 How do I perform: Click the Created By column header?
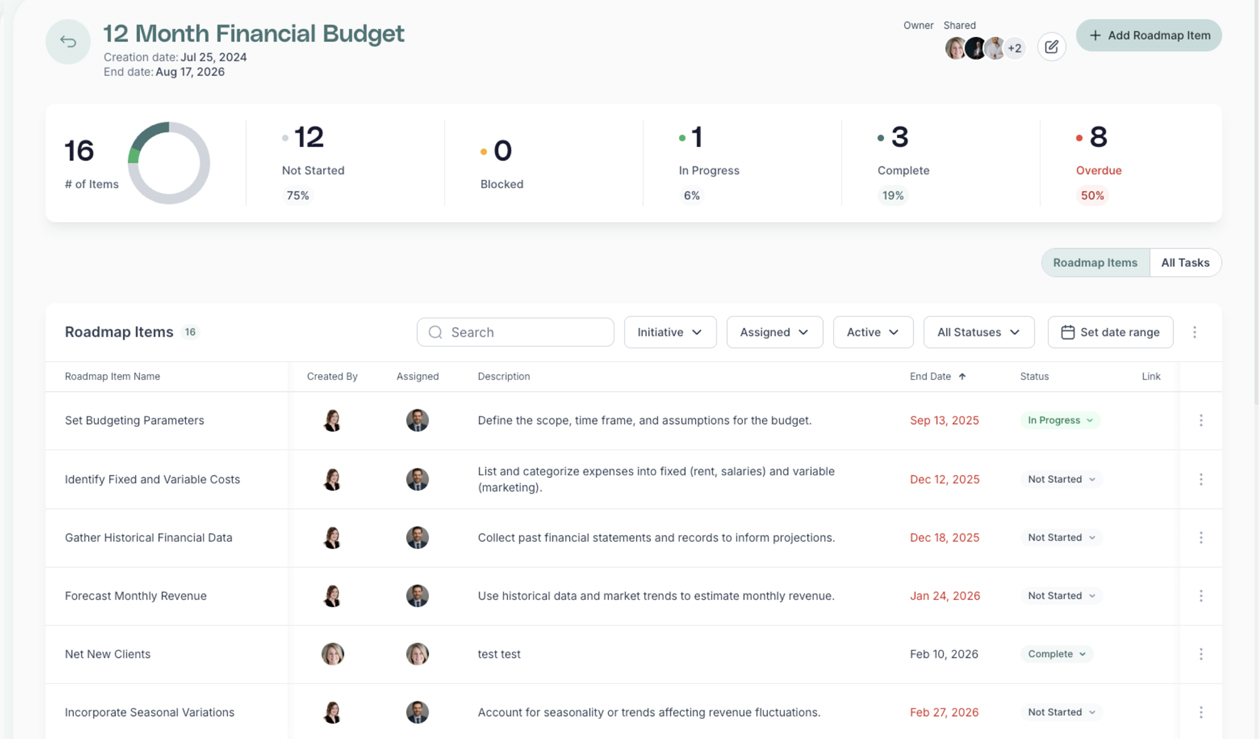coord(332,377)
